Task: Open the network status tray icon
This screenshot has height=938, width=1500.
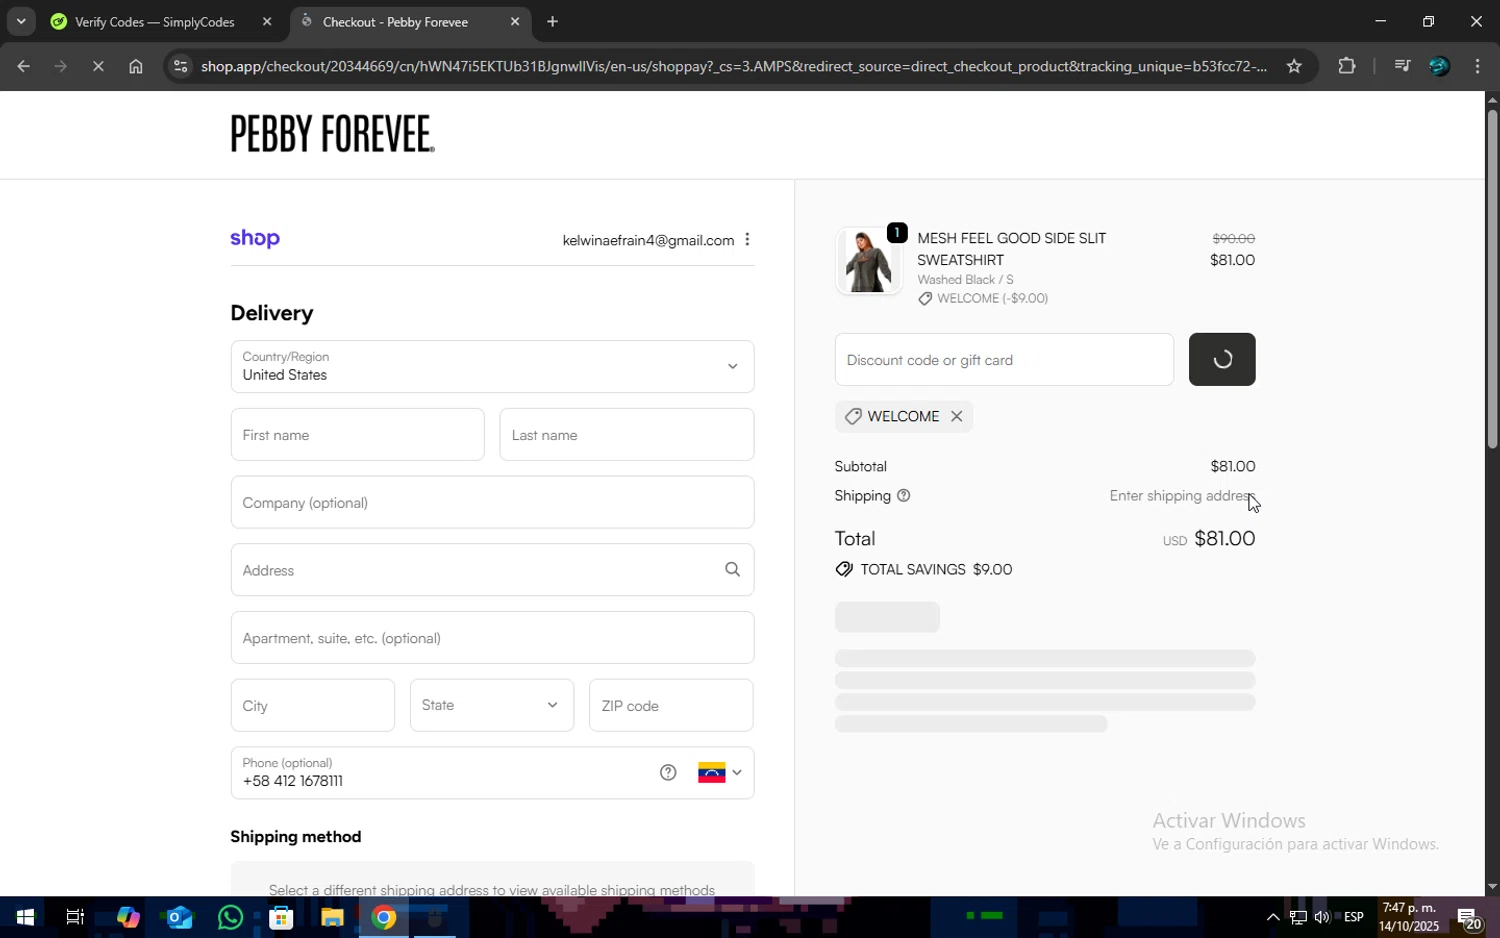Action: coord(1298,917)
